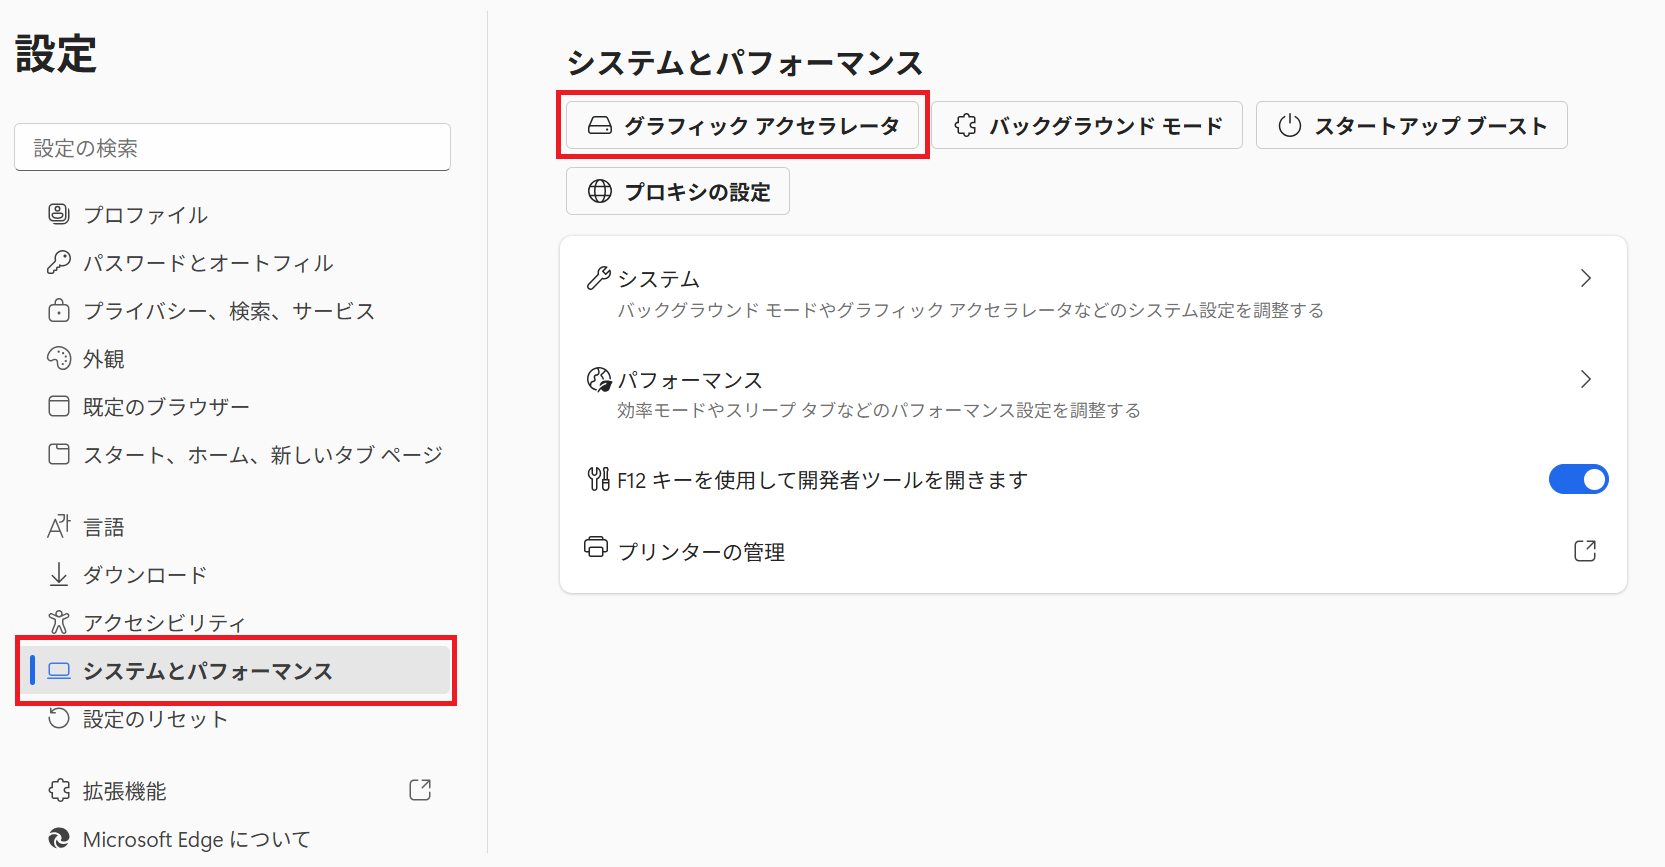Click the Profile icon in sidebar
This screenshot has height=867, width=1665.
pyautogui.click(x=59, y=214)
